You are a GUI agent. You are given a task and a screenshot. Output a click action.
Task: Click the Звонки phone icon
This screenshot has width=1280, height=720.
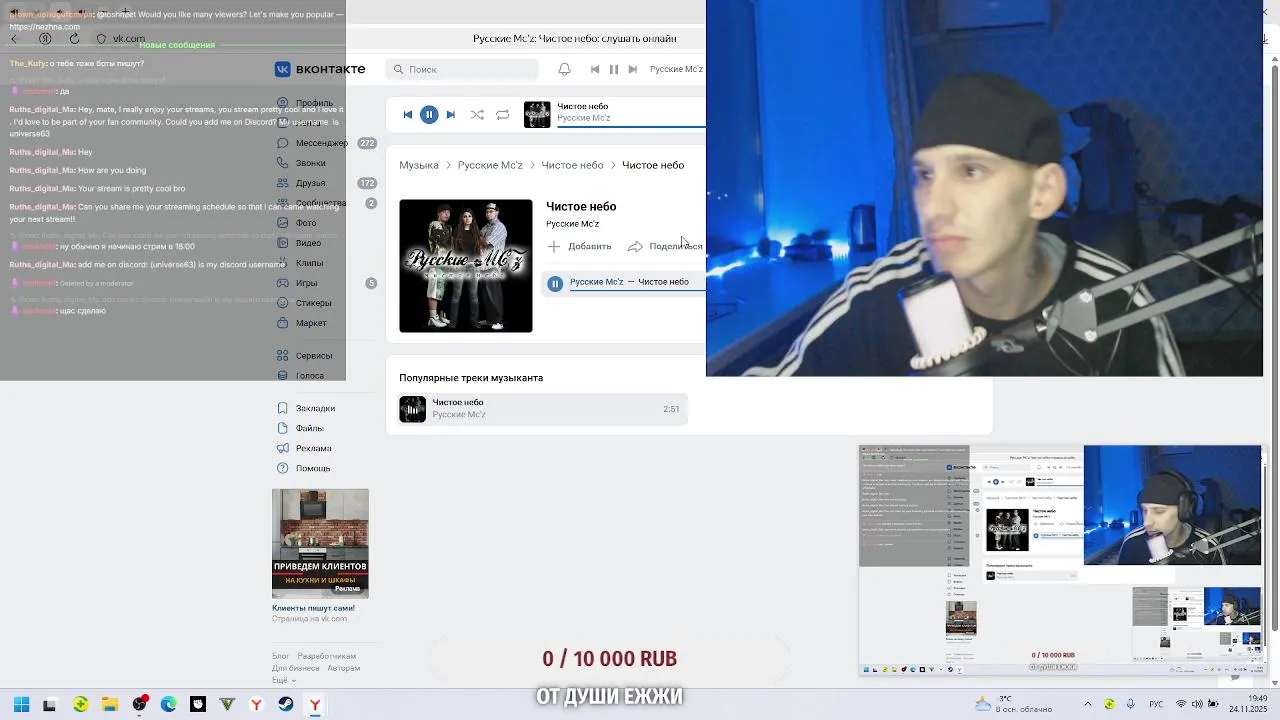(x=283, y=163)
